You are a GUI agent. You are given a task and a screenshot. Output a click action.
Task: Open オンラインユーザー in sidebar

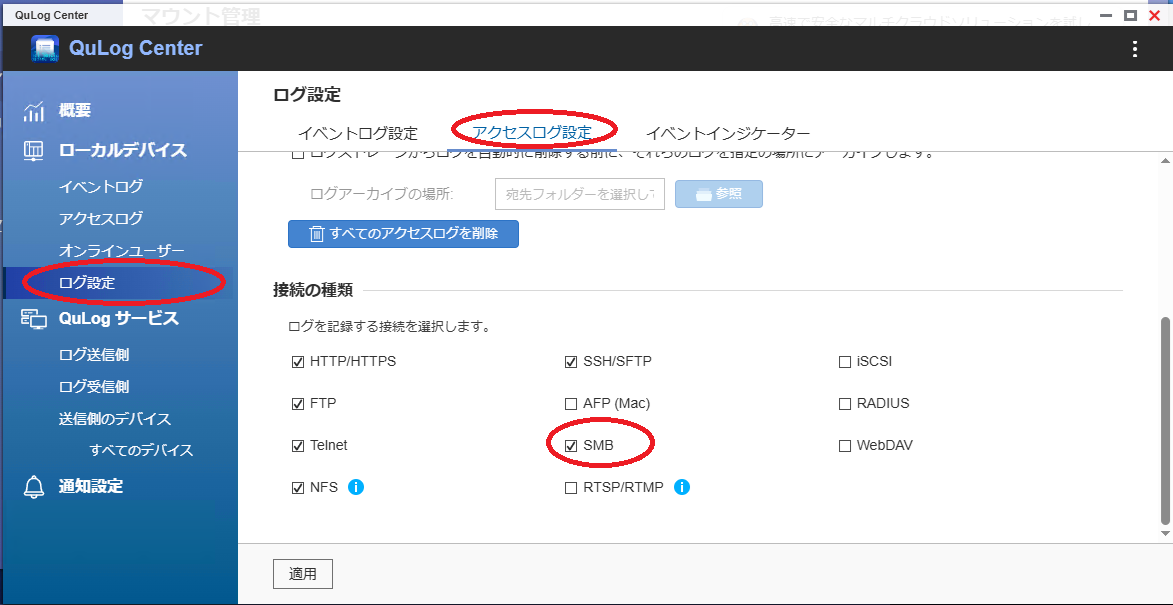(121, 251)
